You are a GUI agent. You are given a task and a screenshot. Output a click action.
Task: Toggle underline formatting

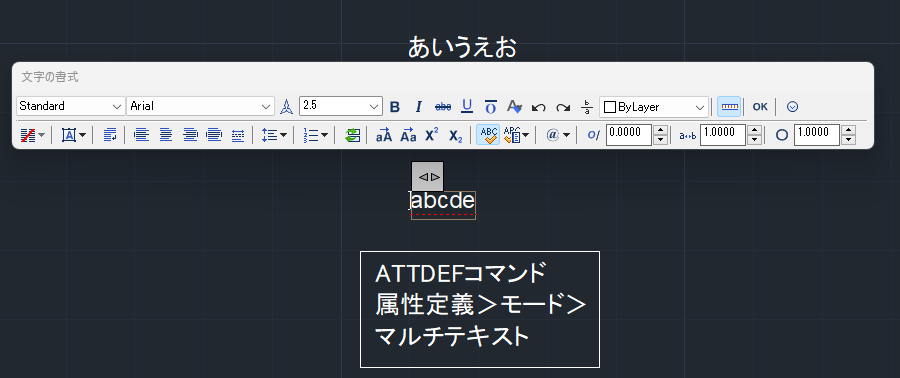coord(467,107)
